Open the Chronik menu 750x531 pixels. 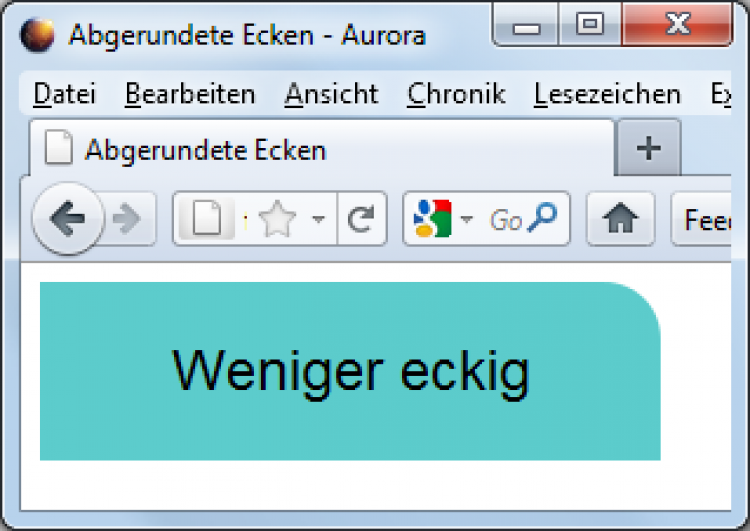coord(456,95)
